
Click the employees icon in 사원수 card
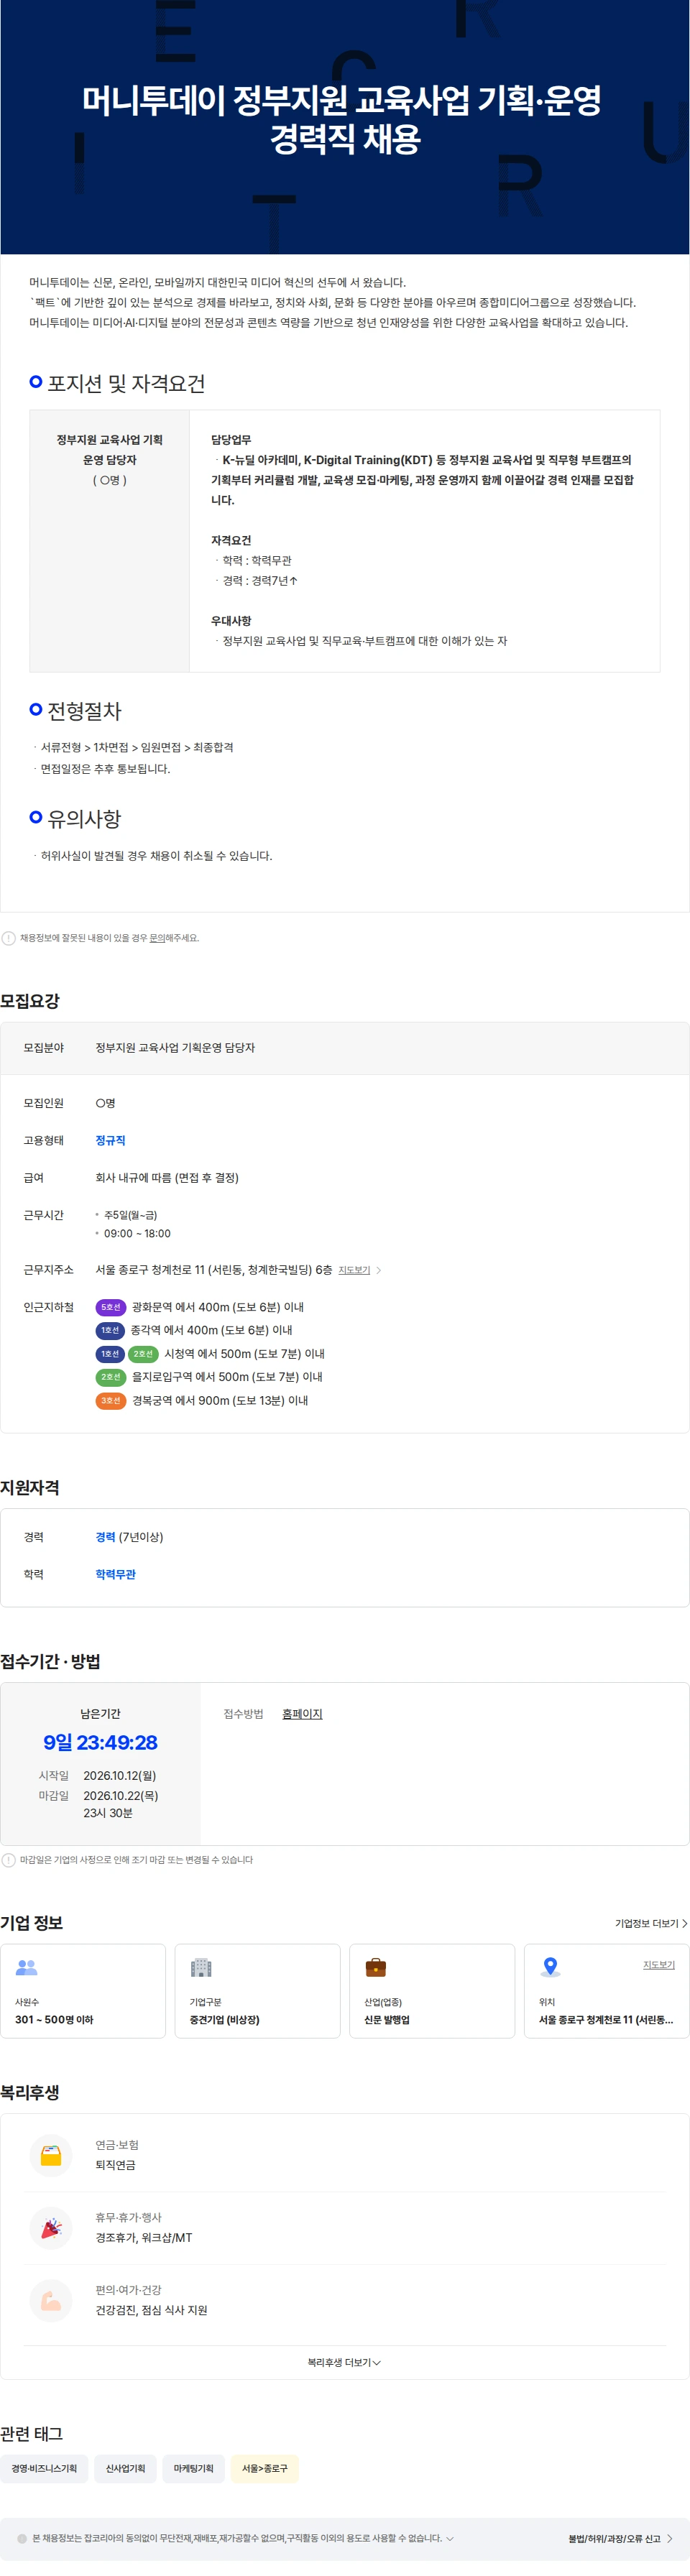(x=27, y=1967)
